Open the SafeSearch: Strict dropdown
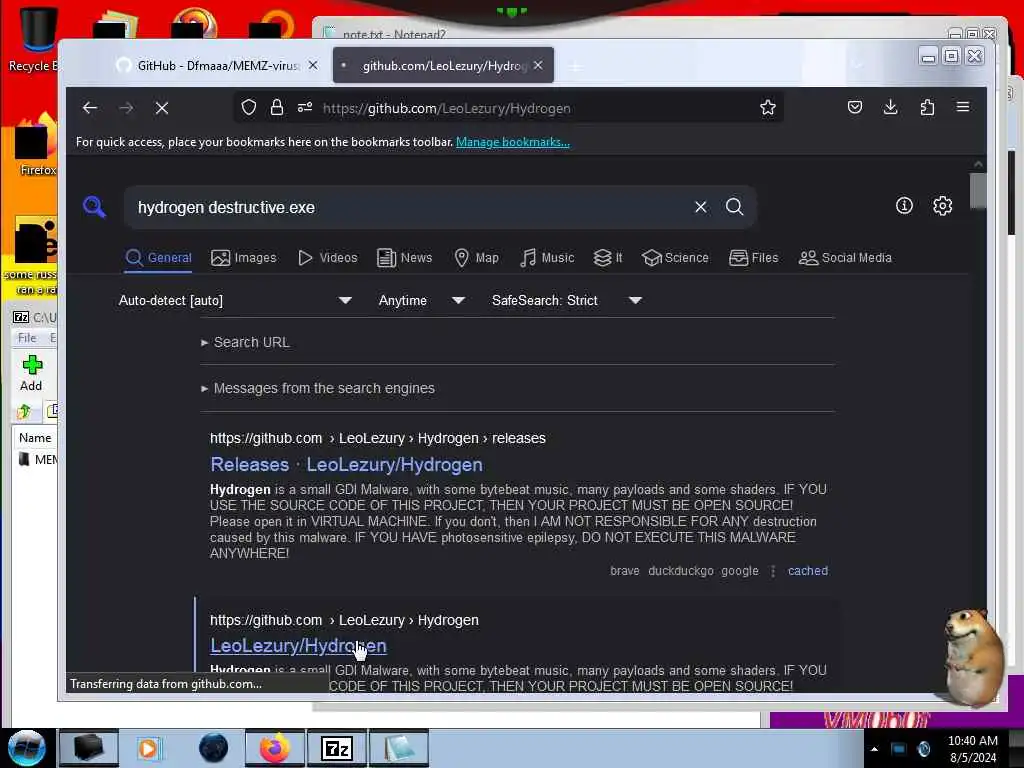The image size is (1024, 768). pyautogui.click(x=567, y=300)
